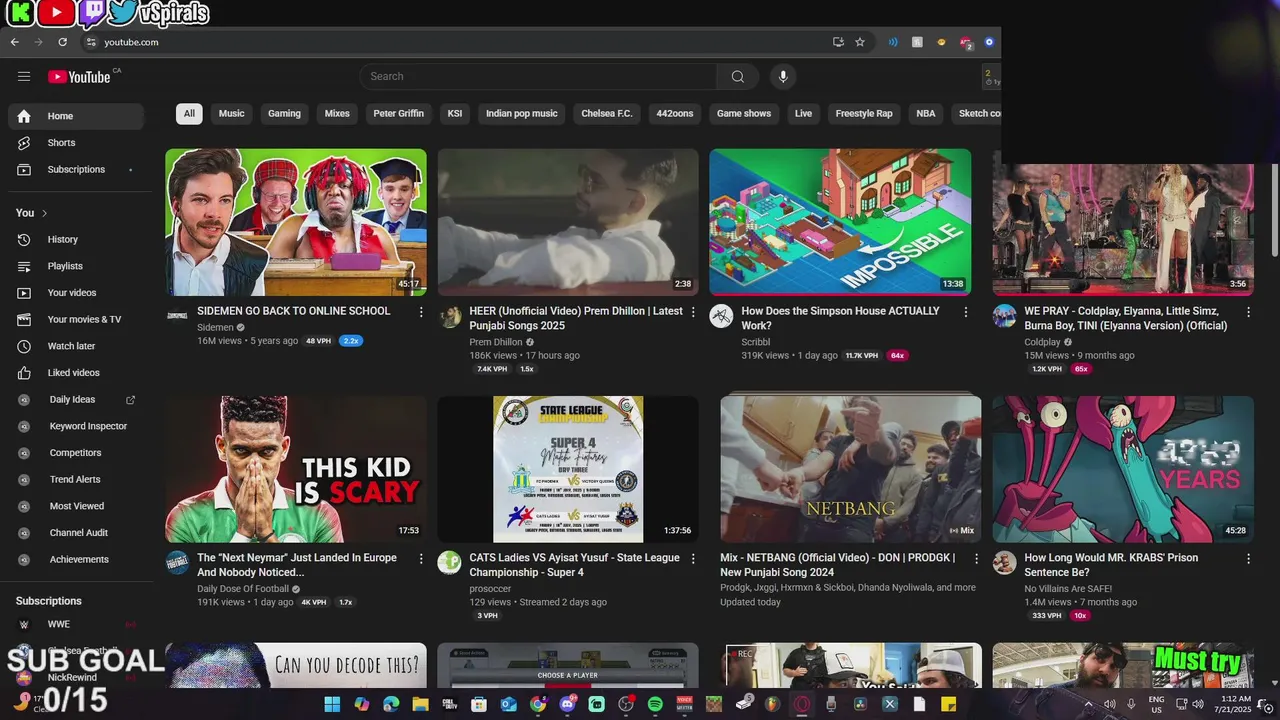Play the THIS KID IS SCARY thumbnail

pos(296,469)
